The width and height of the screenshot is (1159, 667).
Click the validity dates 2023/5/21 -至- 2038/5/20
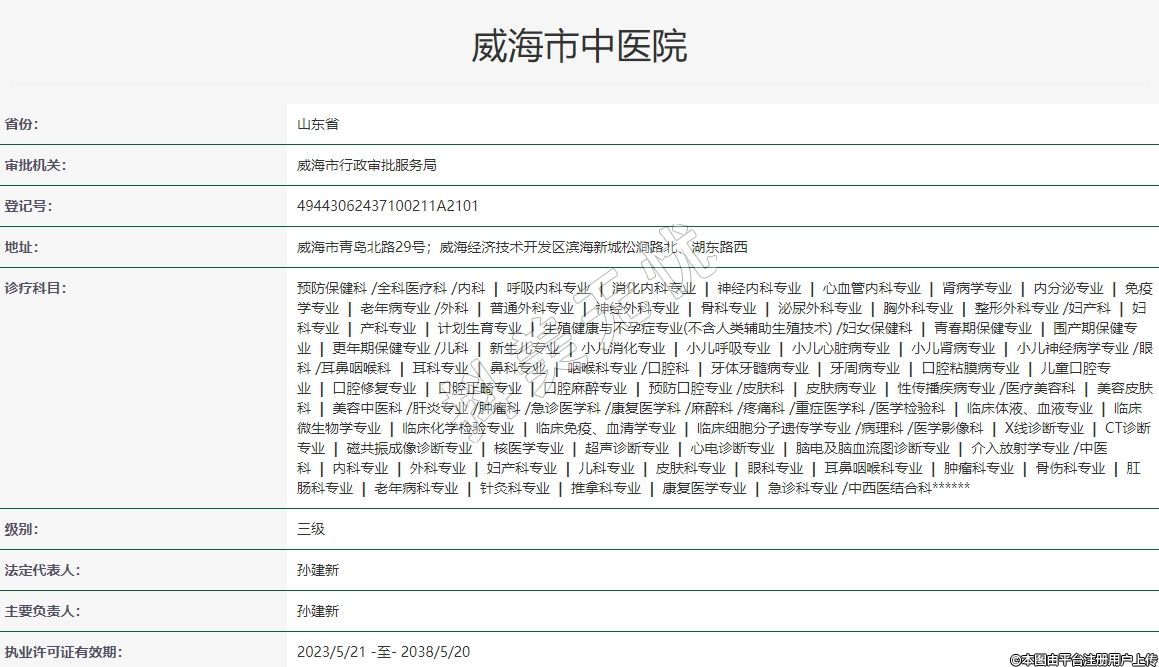pos(383,652)
